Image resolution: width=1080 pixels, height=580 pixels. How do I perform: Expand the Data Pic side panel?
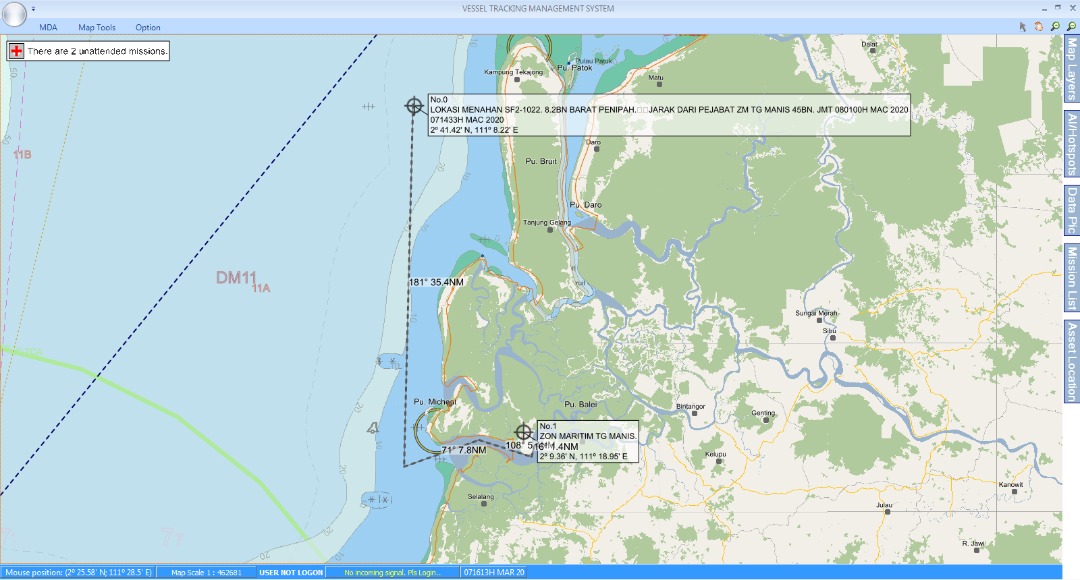(1071, 211)
